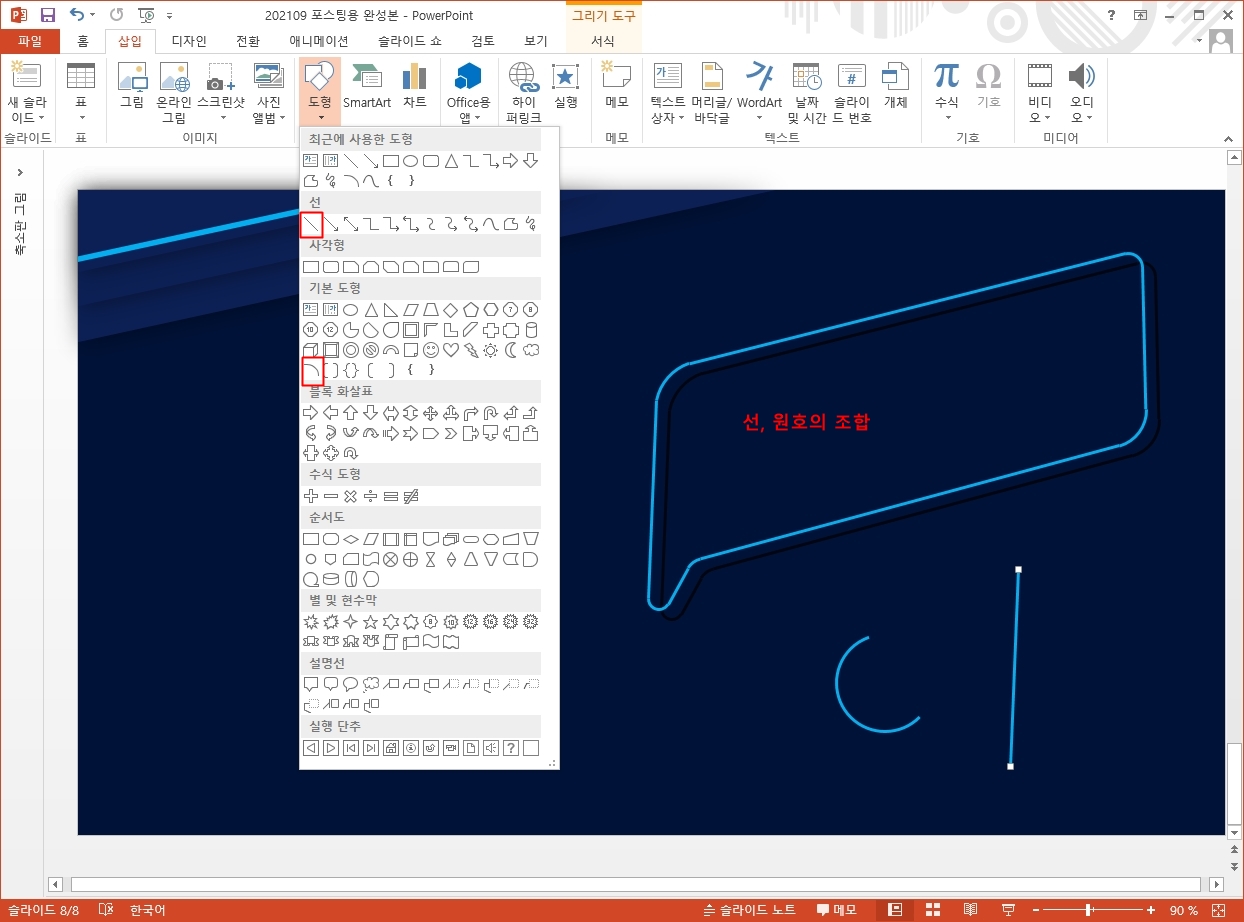Choose the Lightning Bolt shape

click(471, 350)
